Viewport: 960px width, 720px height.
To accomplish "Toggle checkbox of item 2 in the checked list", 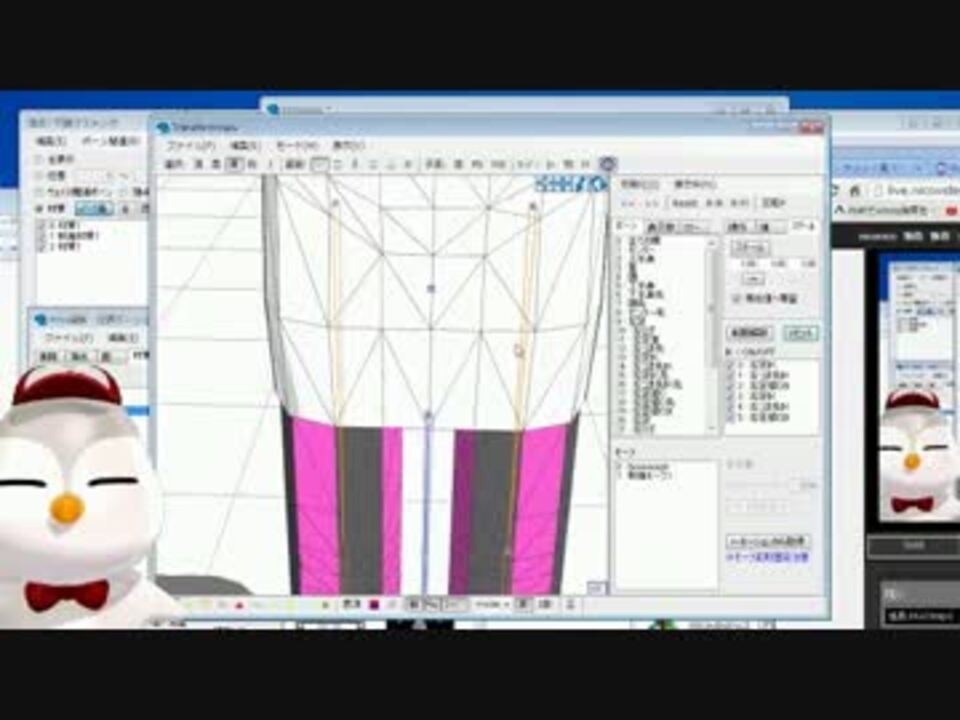I will tap(731, 386).
